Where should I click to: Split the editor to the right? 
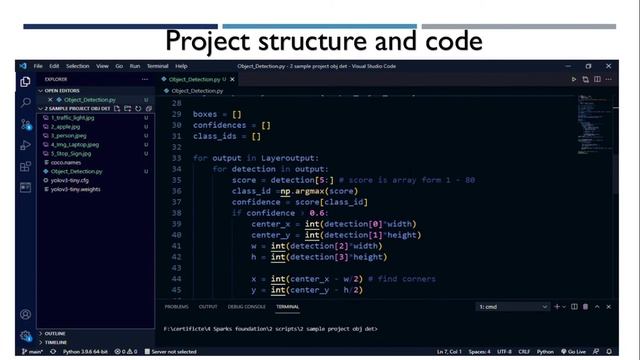coord(597,79)
